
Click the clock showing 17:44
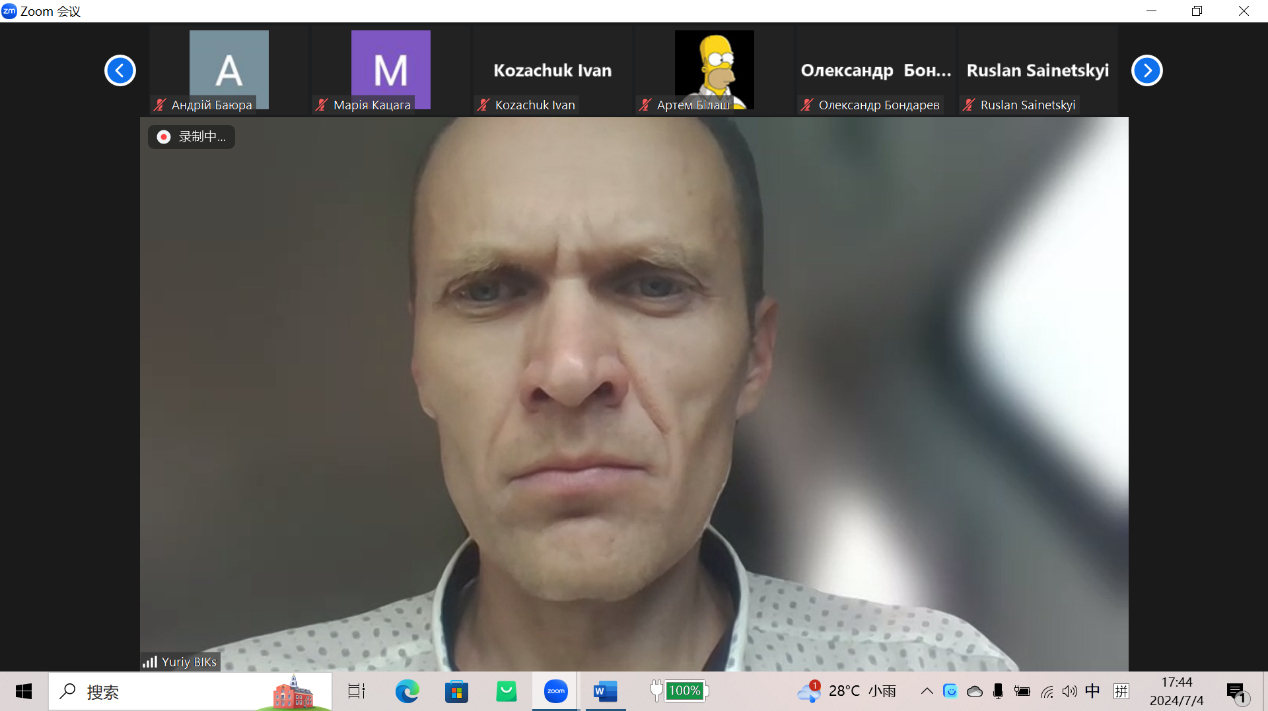pyautogui.click(x=1176, y=691)
